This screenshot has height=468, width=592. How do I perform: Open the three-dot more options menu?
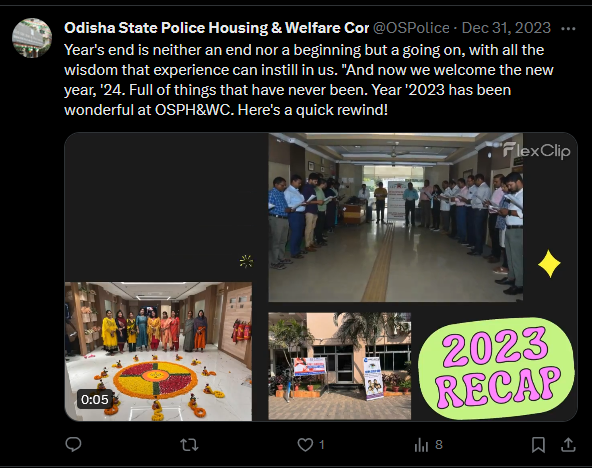(568, 28)
